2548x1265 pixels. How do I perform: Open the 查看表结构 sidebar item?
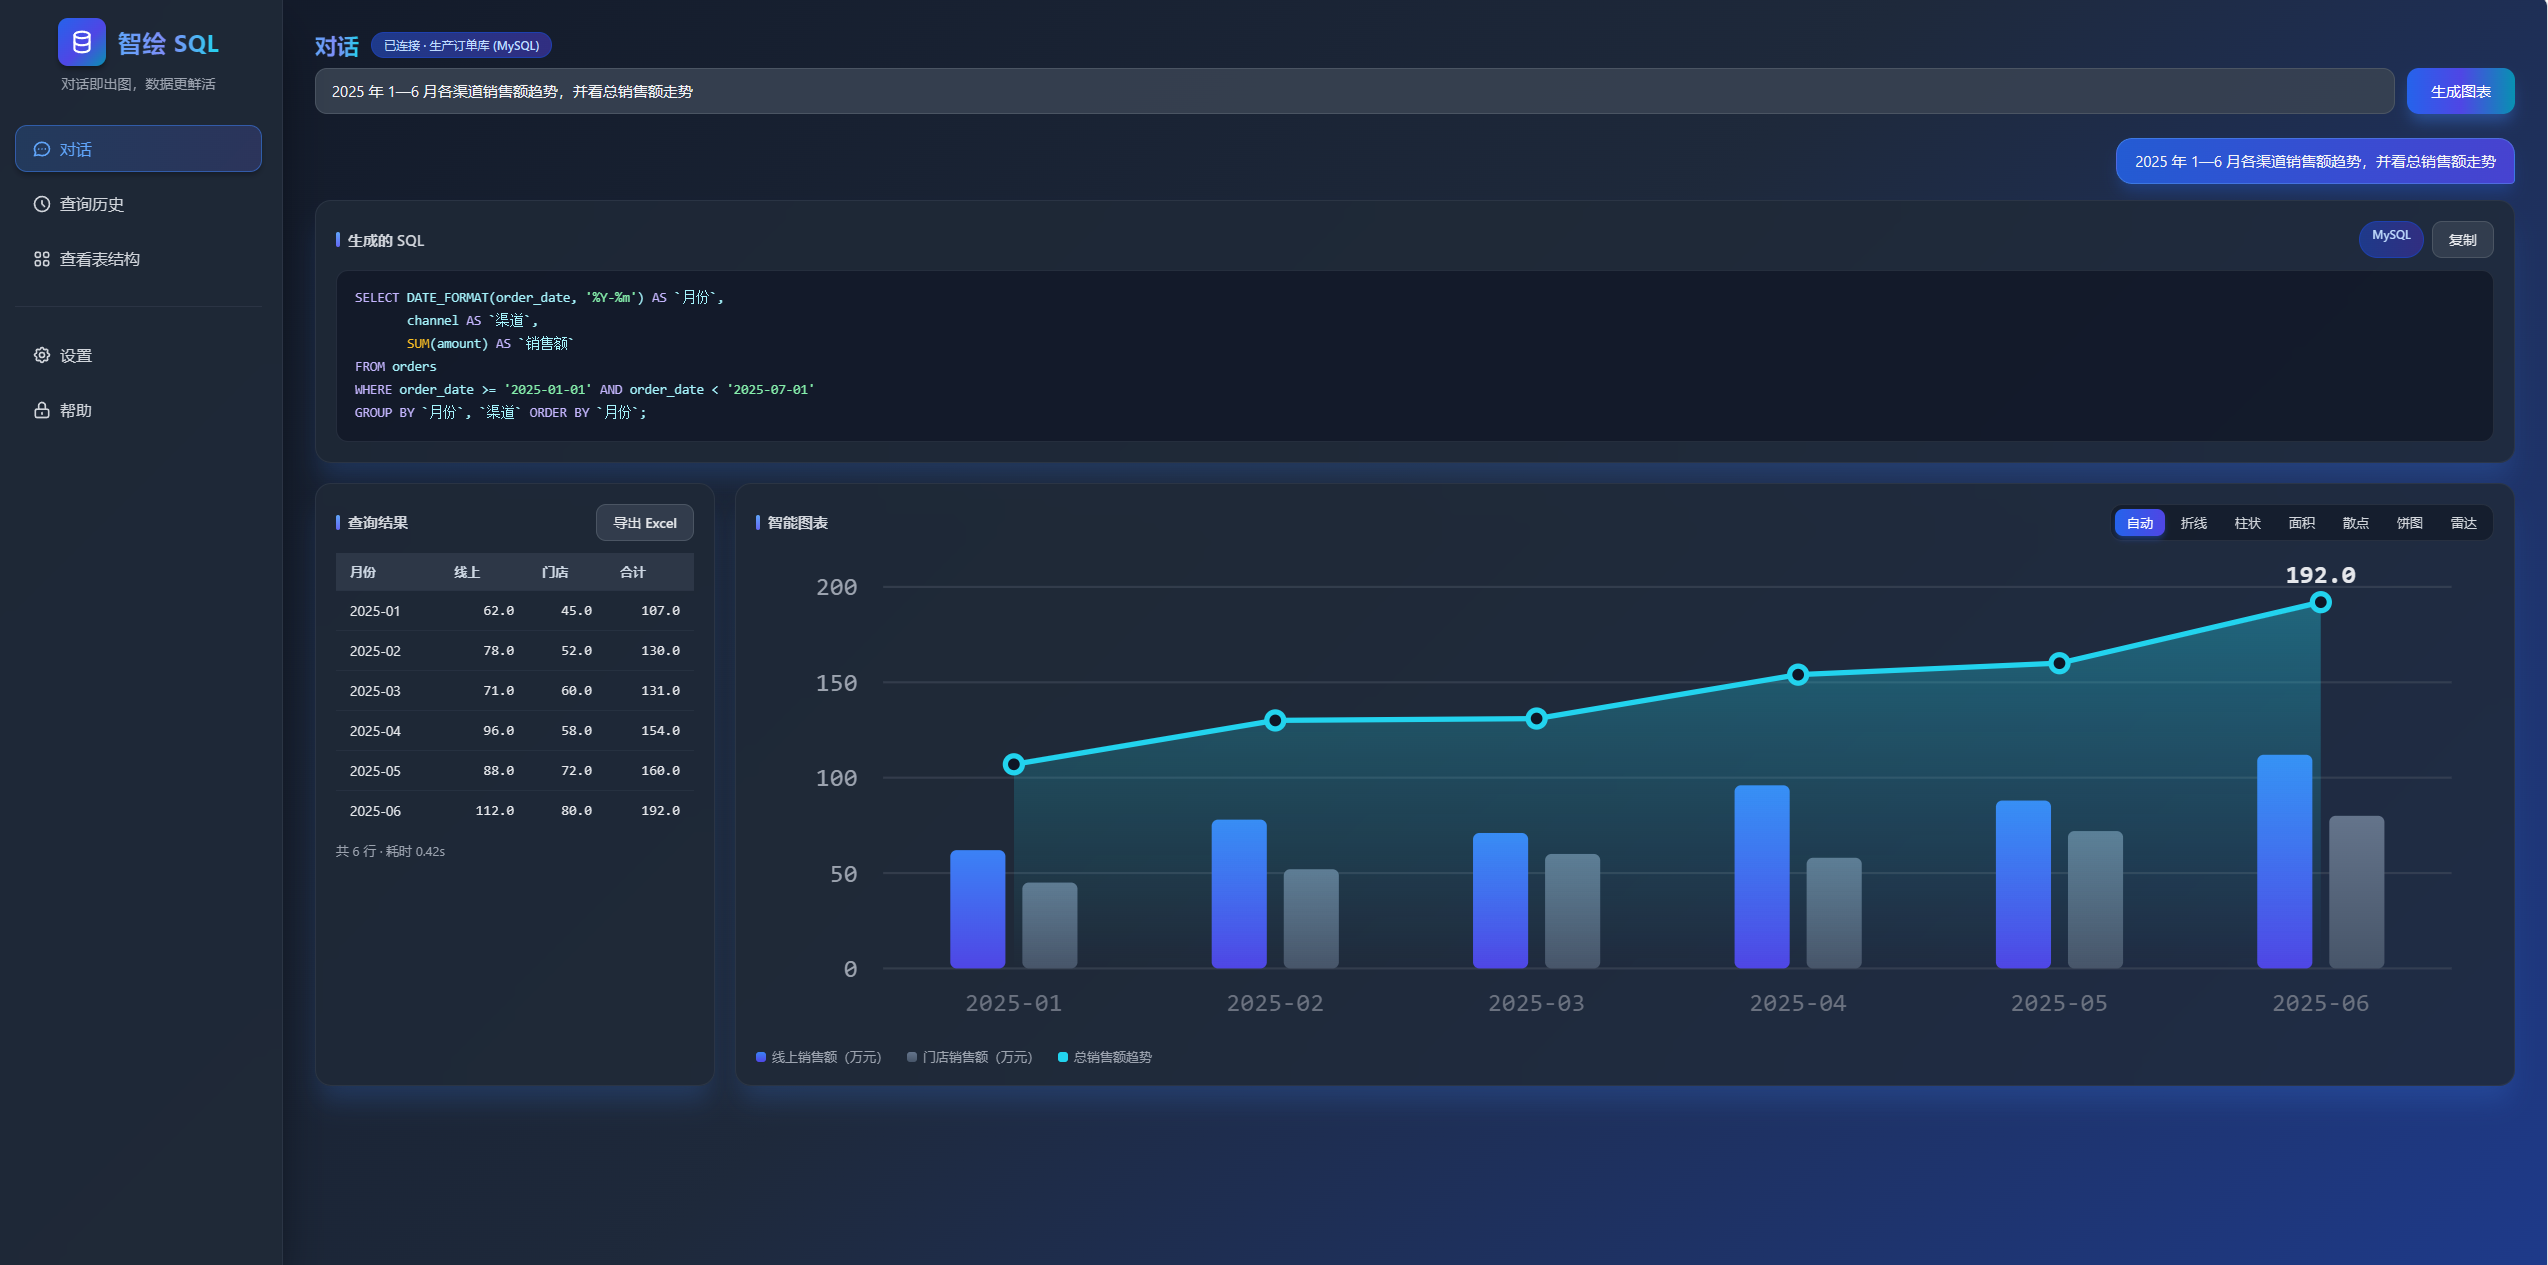[x=138, y=259]
